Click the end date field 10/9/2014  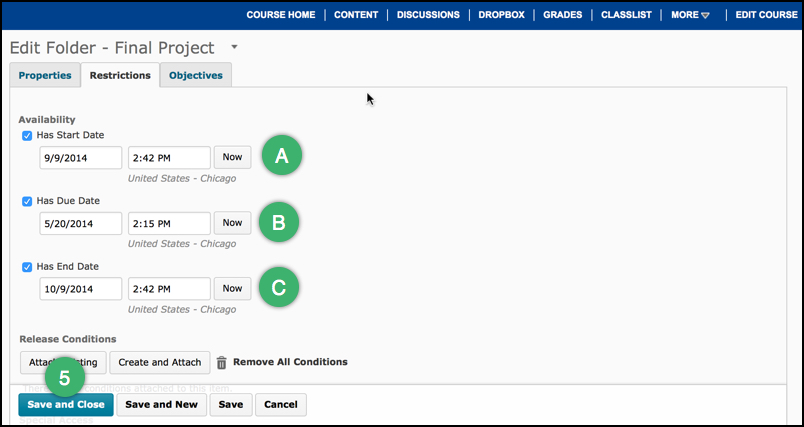click(x=81, y=289)
